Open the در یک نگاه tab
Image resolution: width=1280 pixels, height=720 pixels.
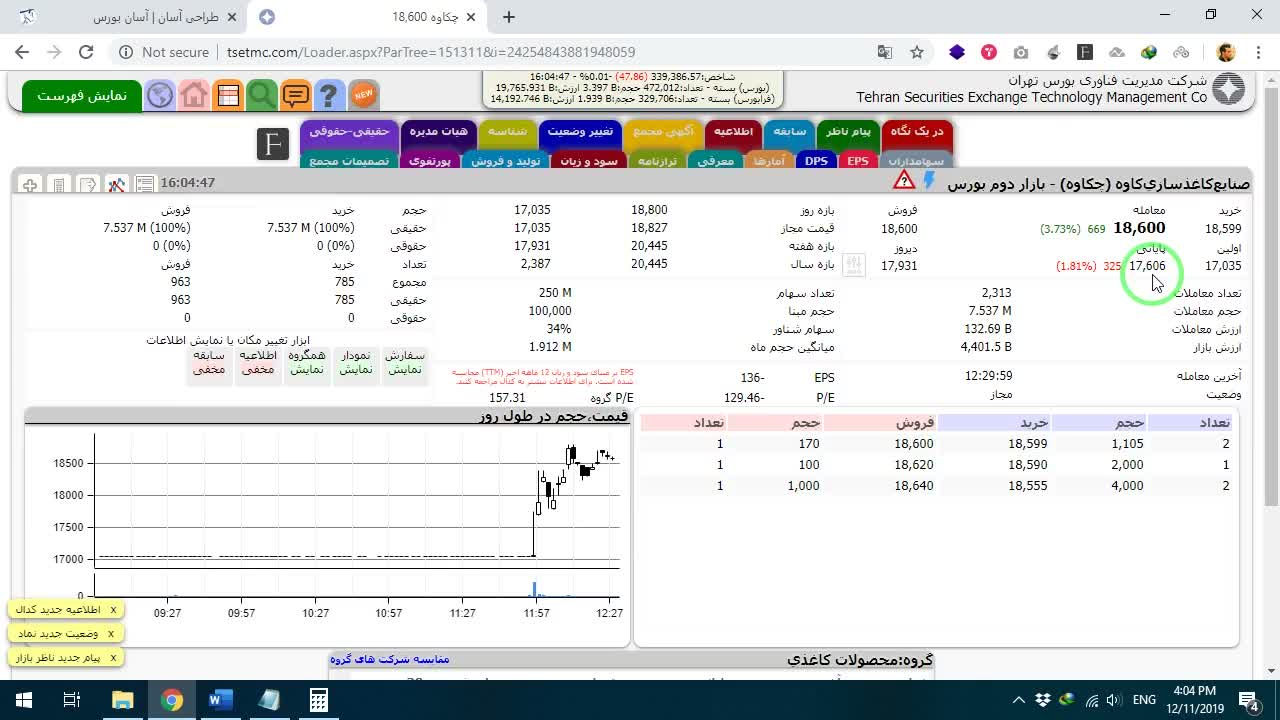tap(917, 131)
